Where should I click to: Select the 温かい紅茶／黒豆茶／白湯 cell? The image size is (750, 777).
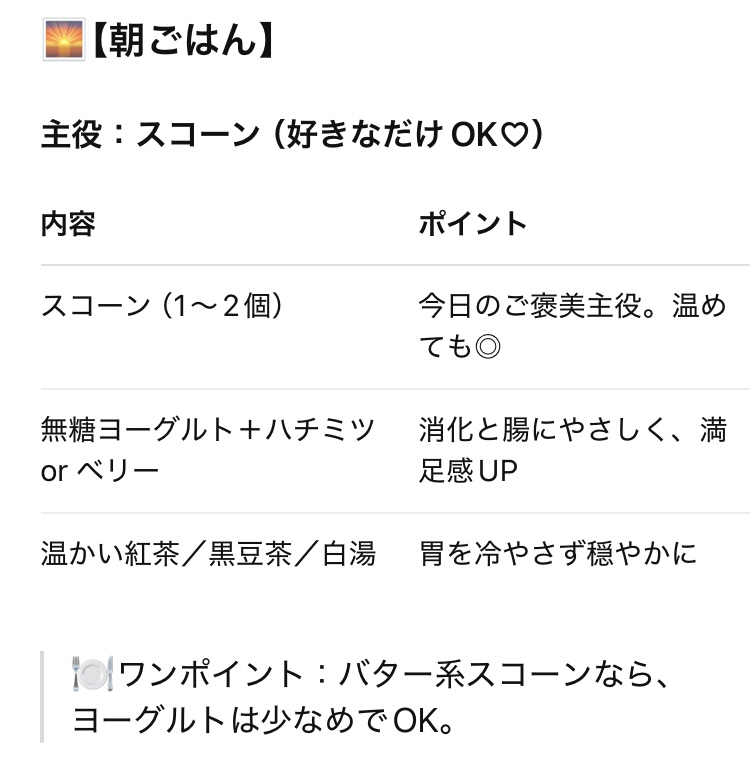pyautogui.click(x=209, y=554)
